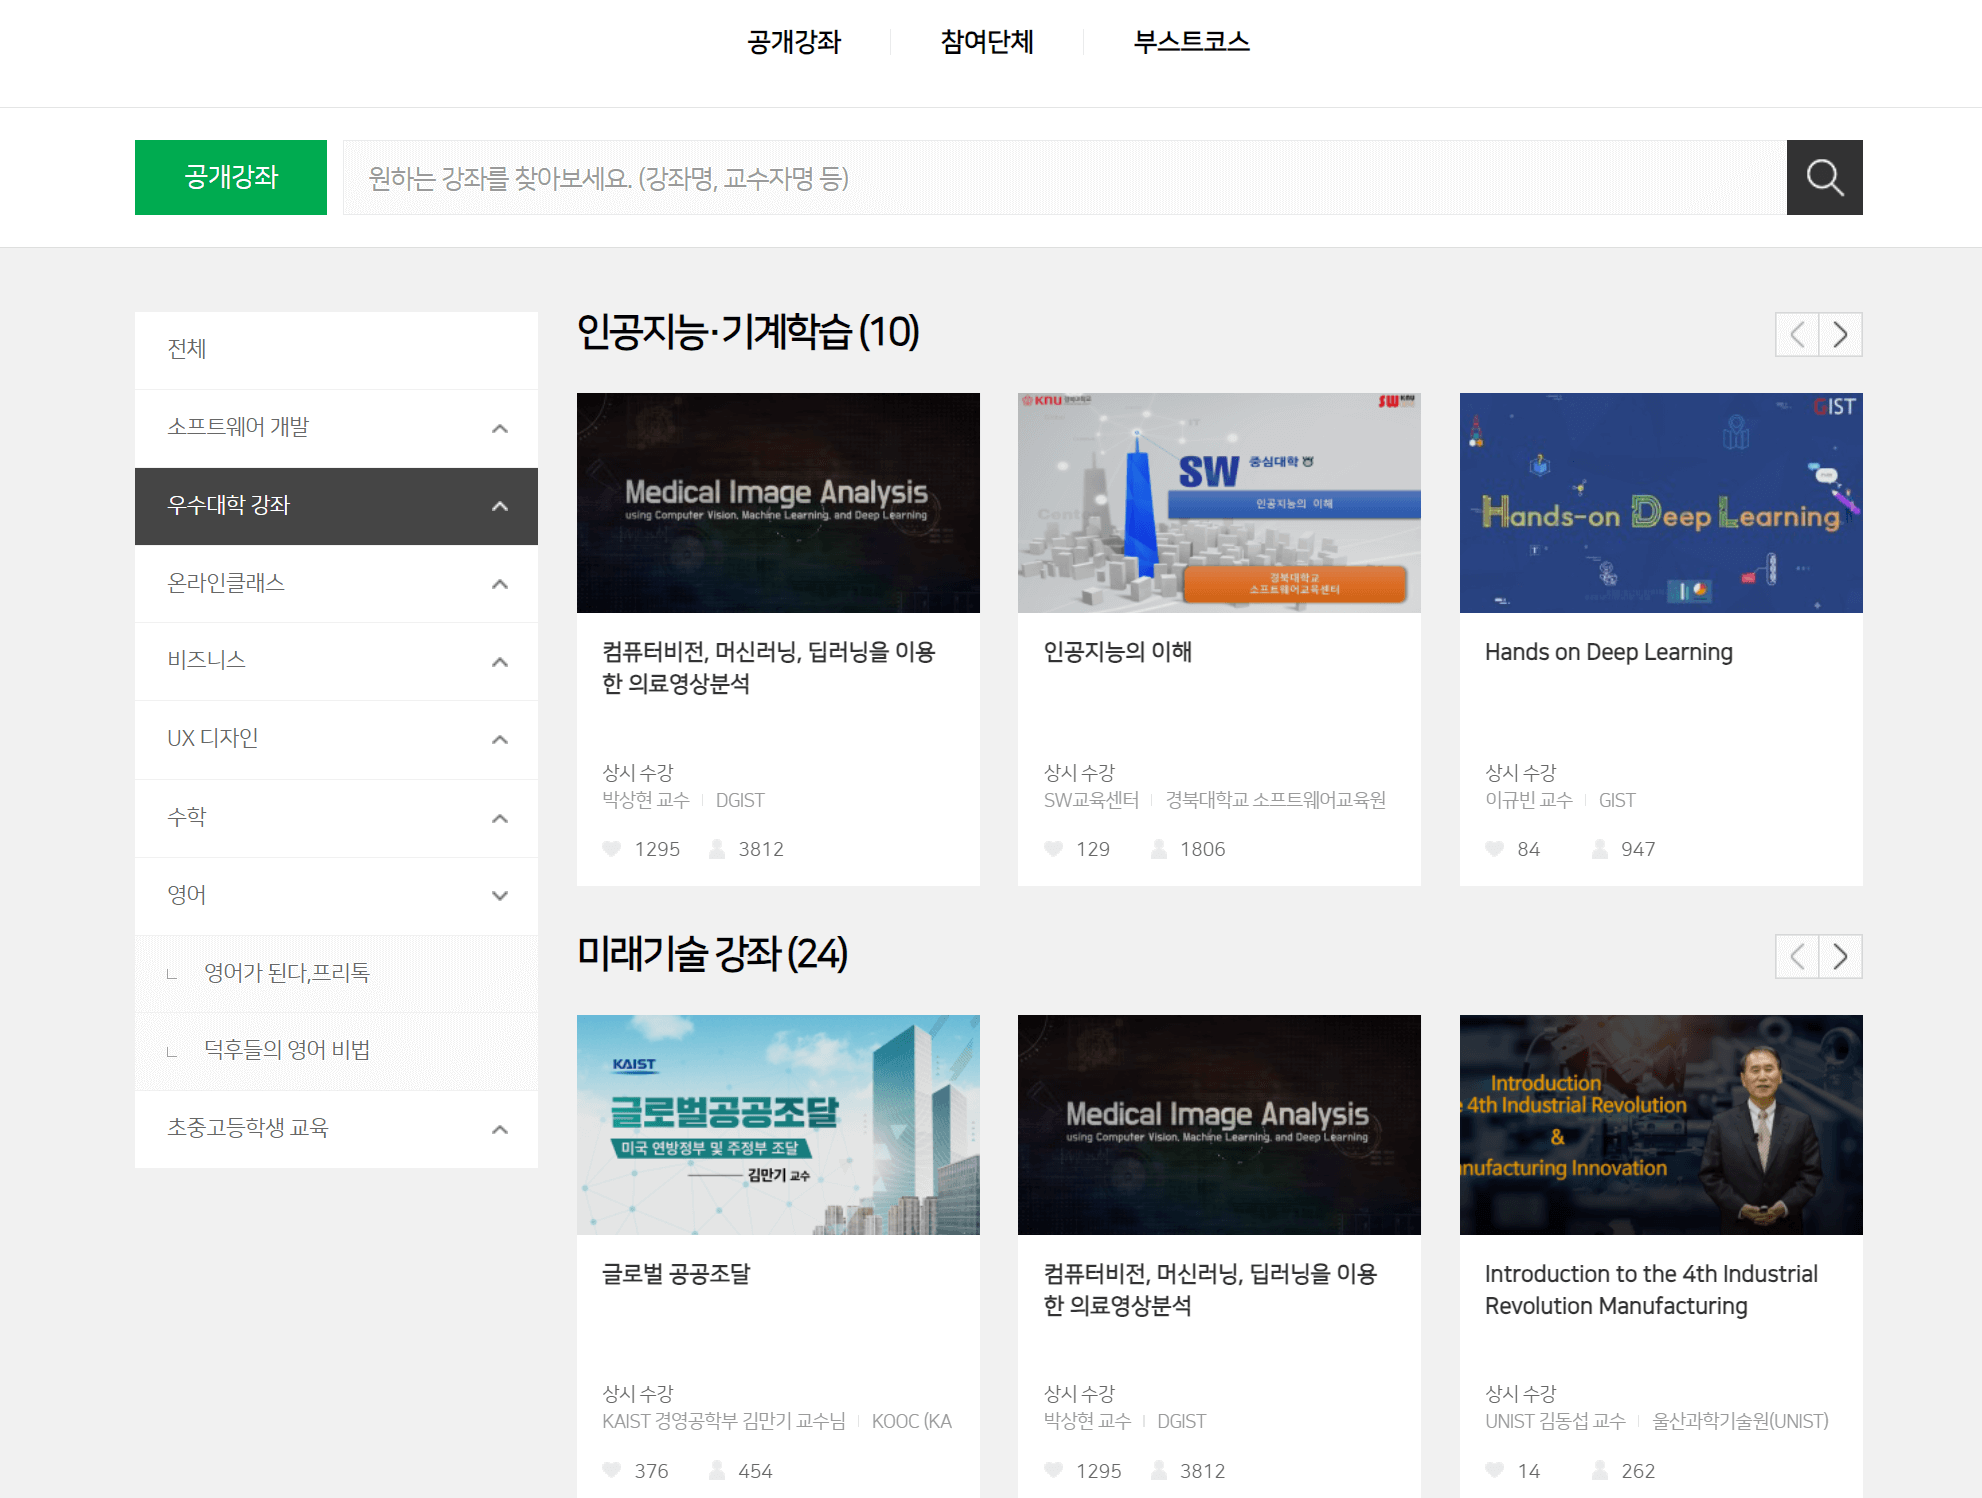Toggle heart on 글로벌 공공조달 course
This screenshot has height=1498, width=1982.
(611, 1470)
